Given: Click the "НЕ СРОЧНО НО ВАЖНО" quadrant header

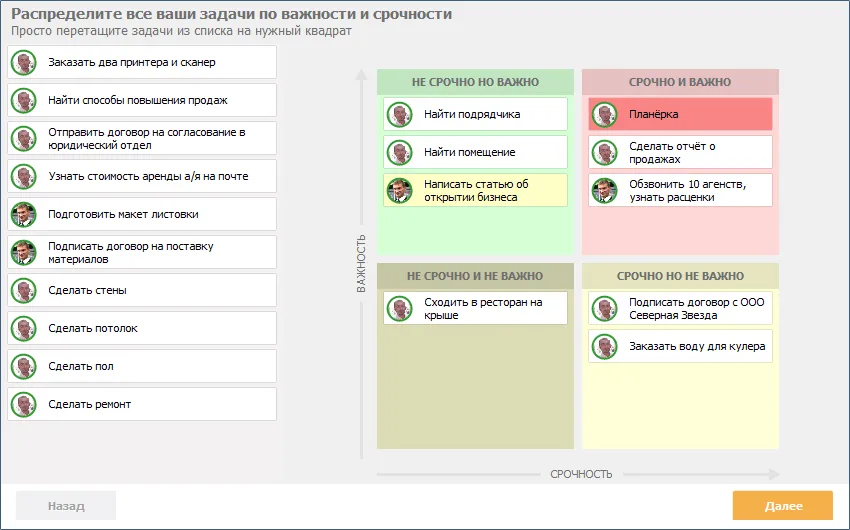Looking at the screenshot, I should [475, 82].
